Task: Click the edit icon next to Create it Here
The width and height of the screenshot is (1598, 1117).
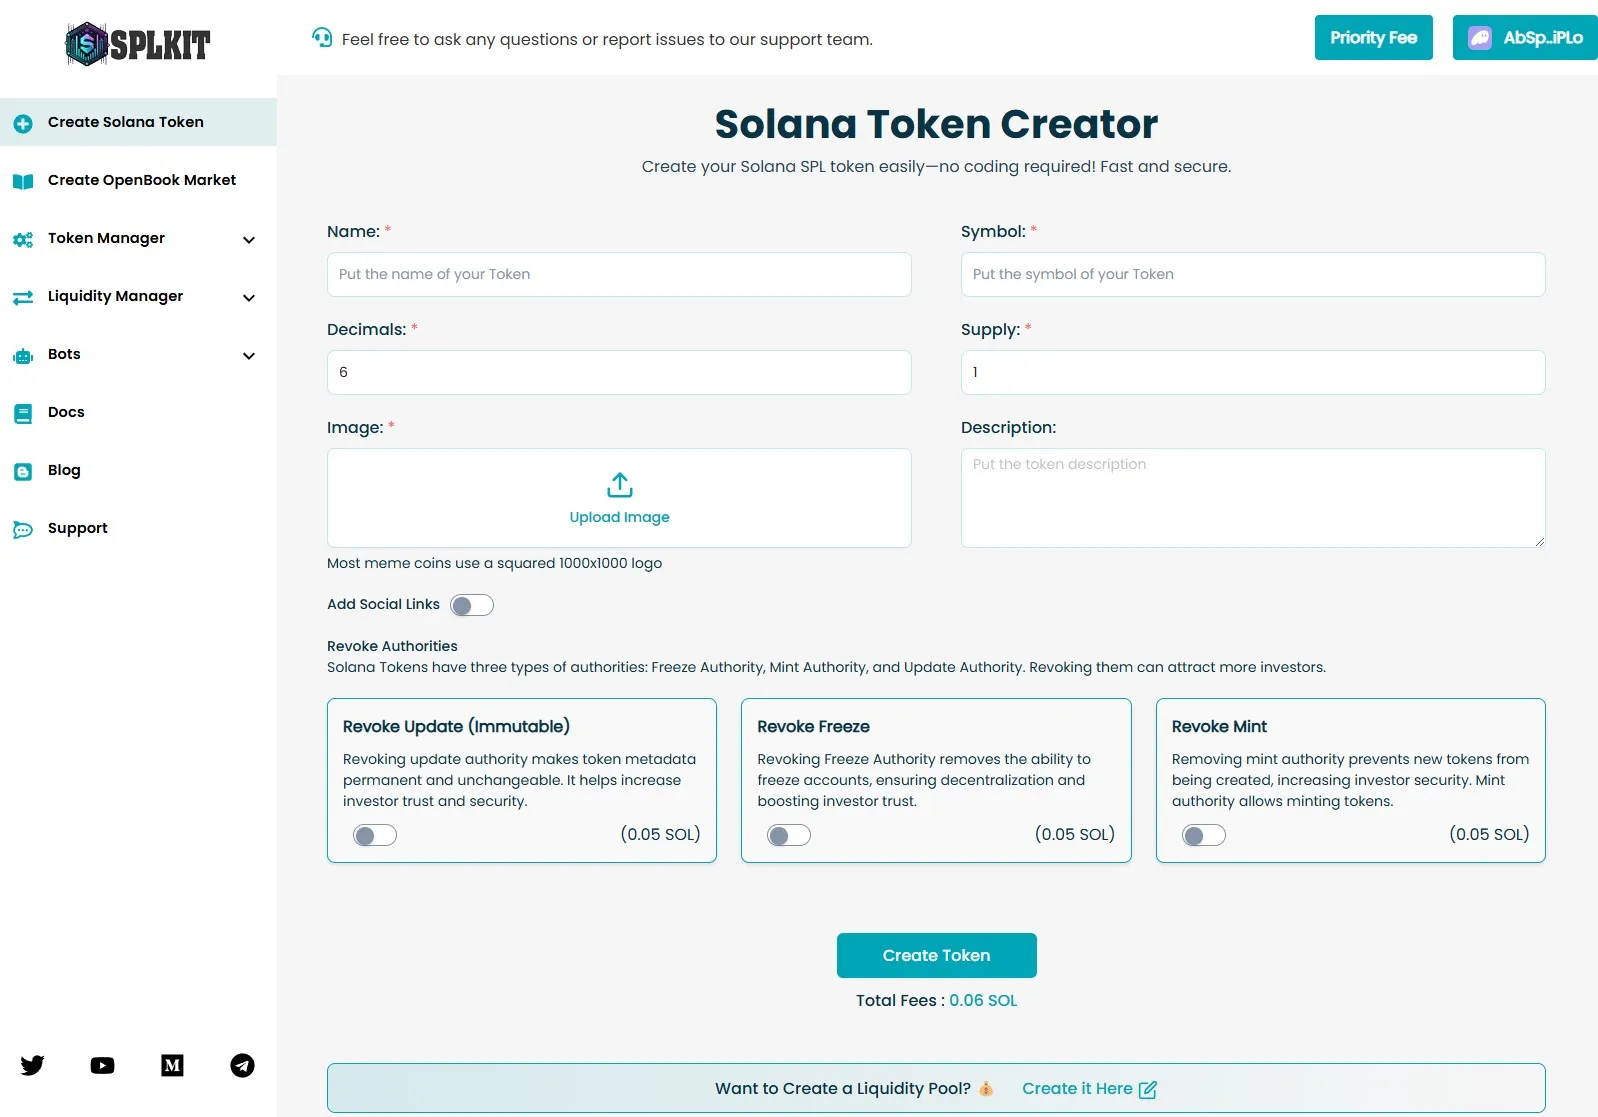Action: click(x=1148, y=1089)
